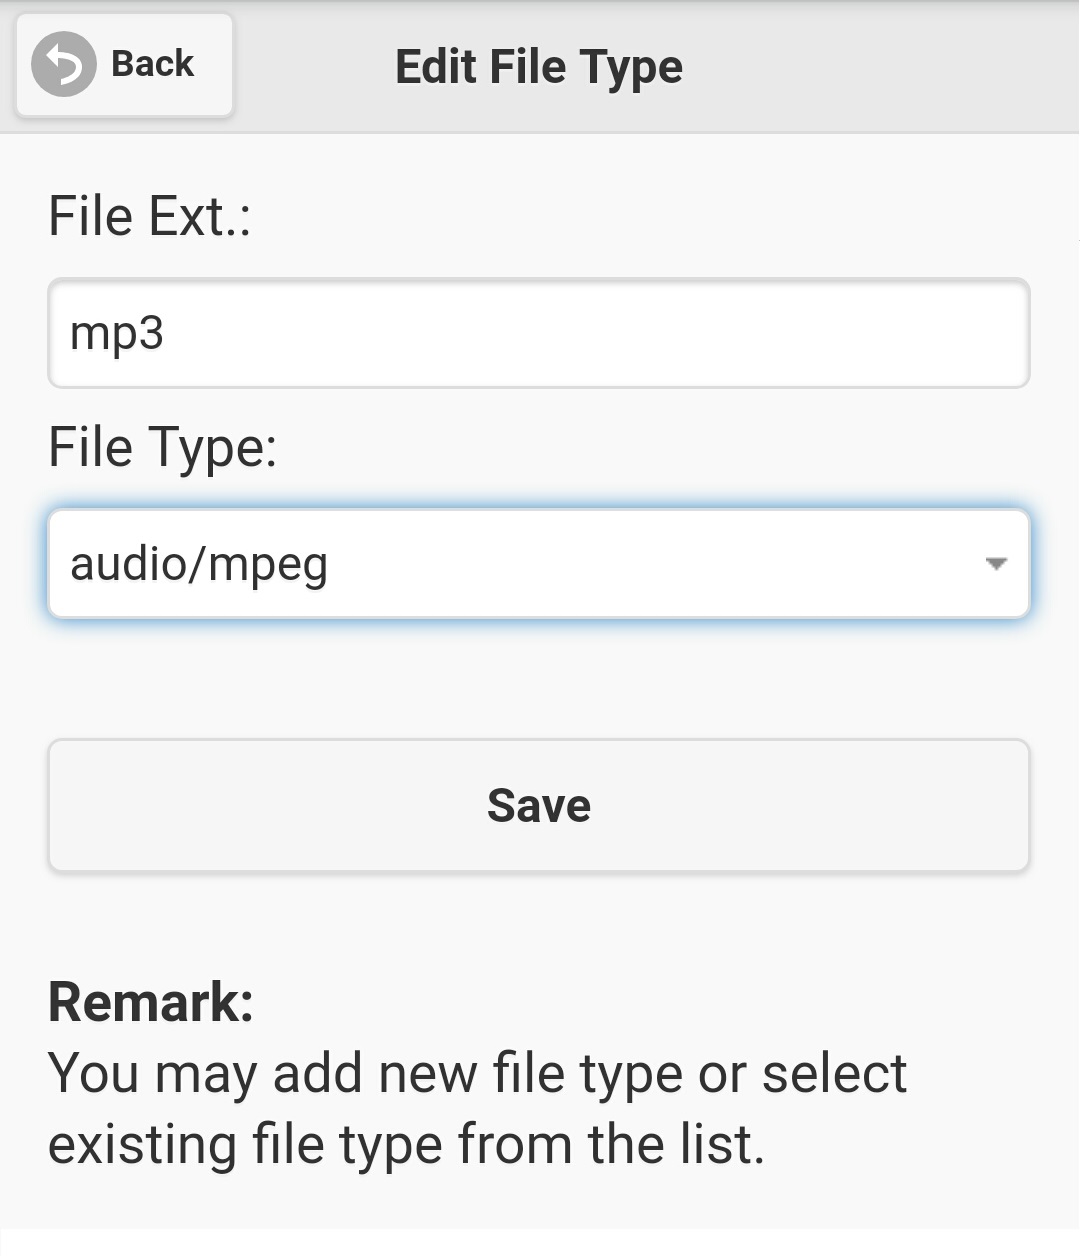Click the "File Type:" label
The height and width of the screenshot is (1256, 1080).
pos(162,447)
